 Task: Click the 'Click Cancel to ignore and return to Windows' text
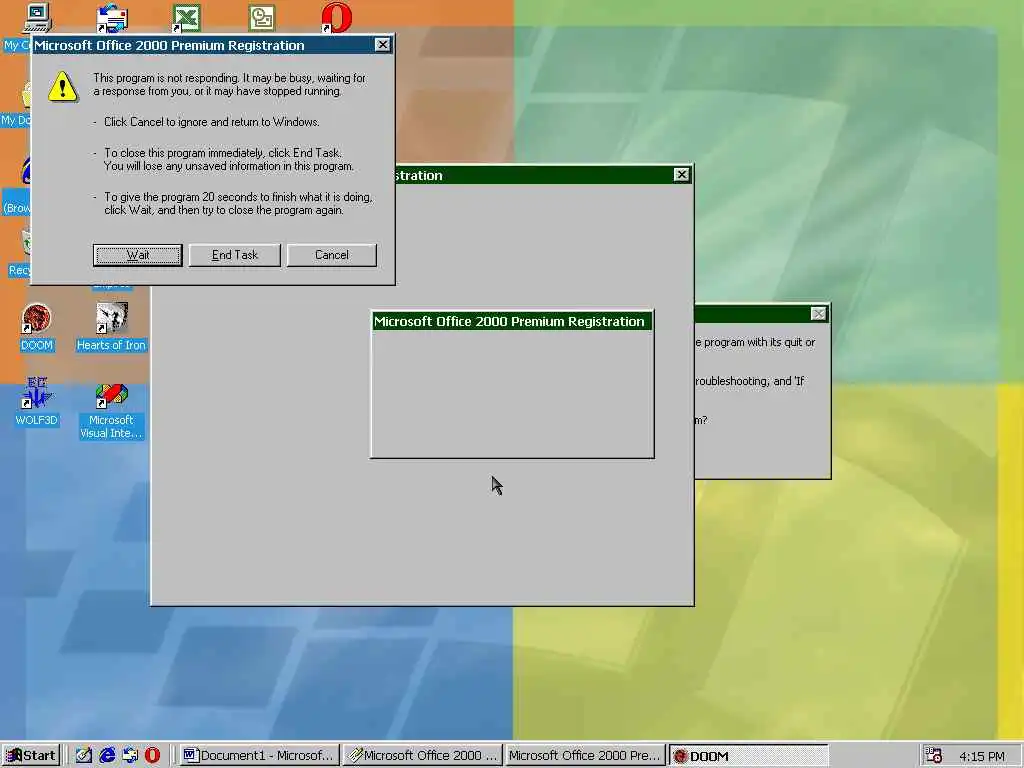click(x=212, y=122)
